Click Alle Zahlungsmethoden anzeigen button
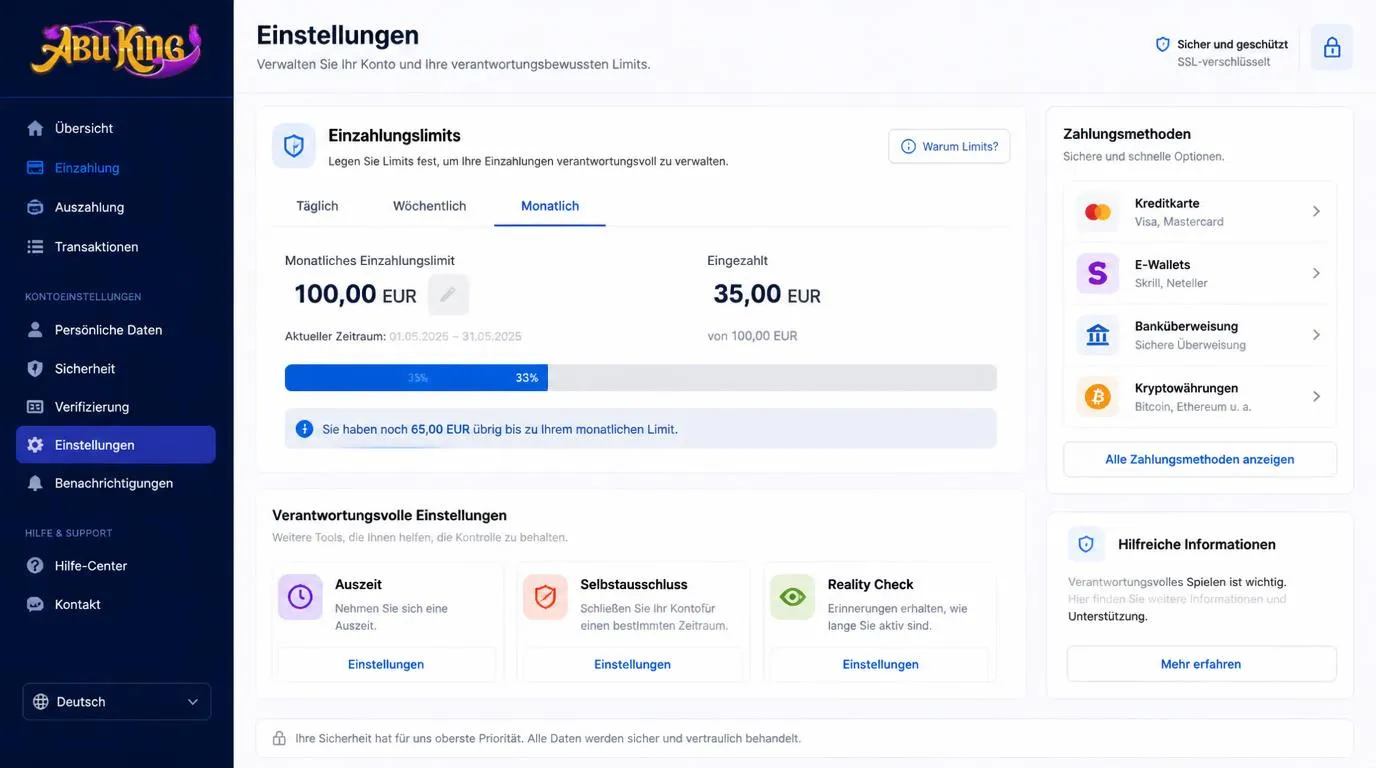The width and height of the screenshot is (1376, 768). pos(1200,459)
